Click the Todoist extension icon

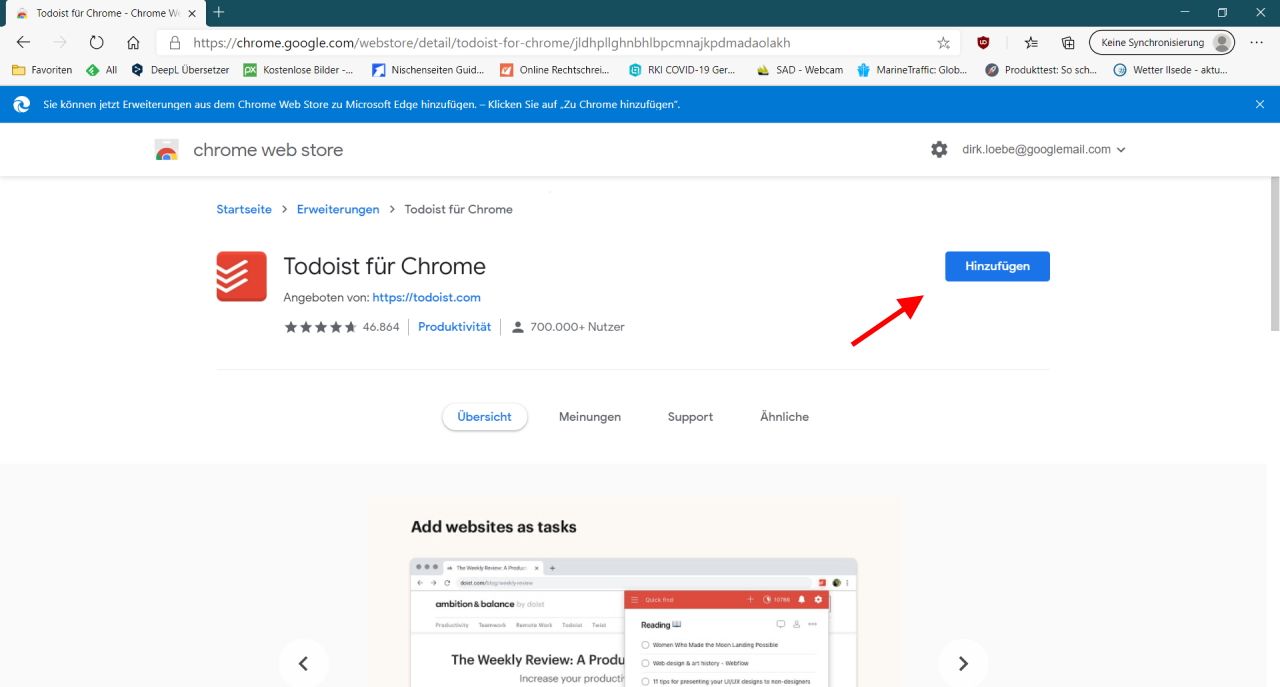click(240, 276)
